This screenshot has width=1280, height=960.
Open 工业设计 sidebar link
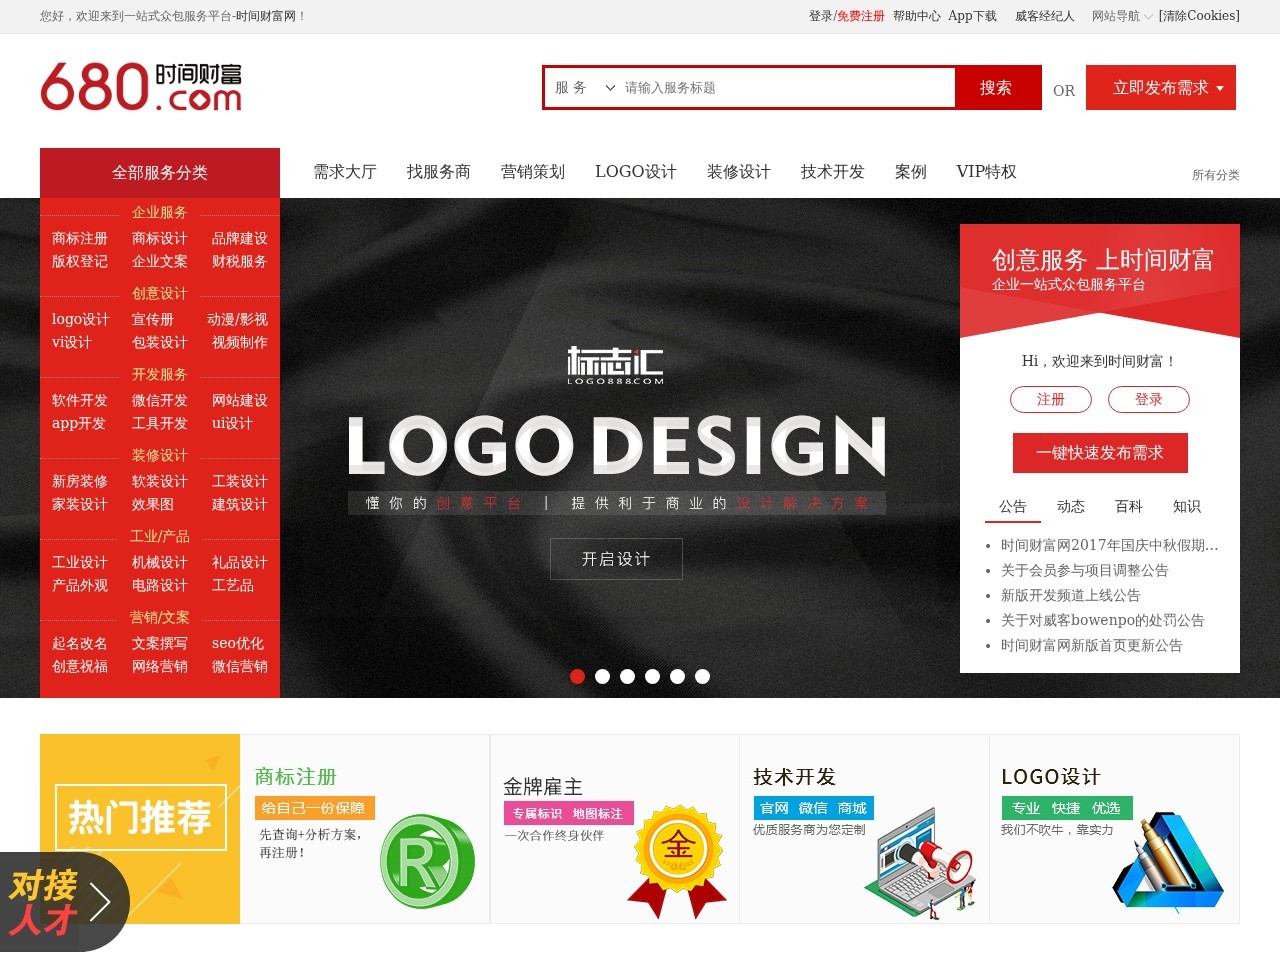pos(80,563)
